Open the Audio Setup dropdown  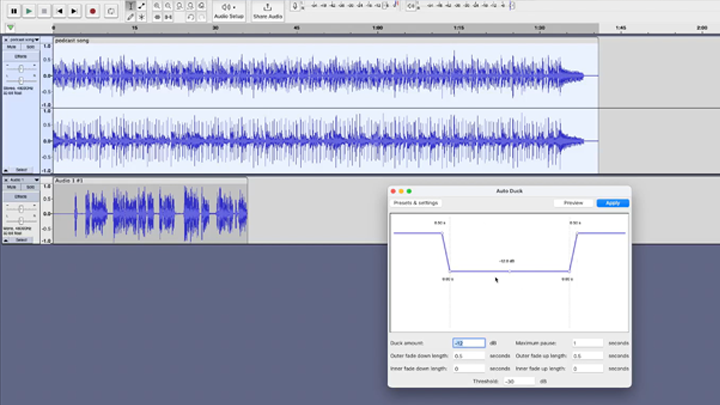[229, 10]
